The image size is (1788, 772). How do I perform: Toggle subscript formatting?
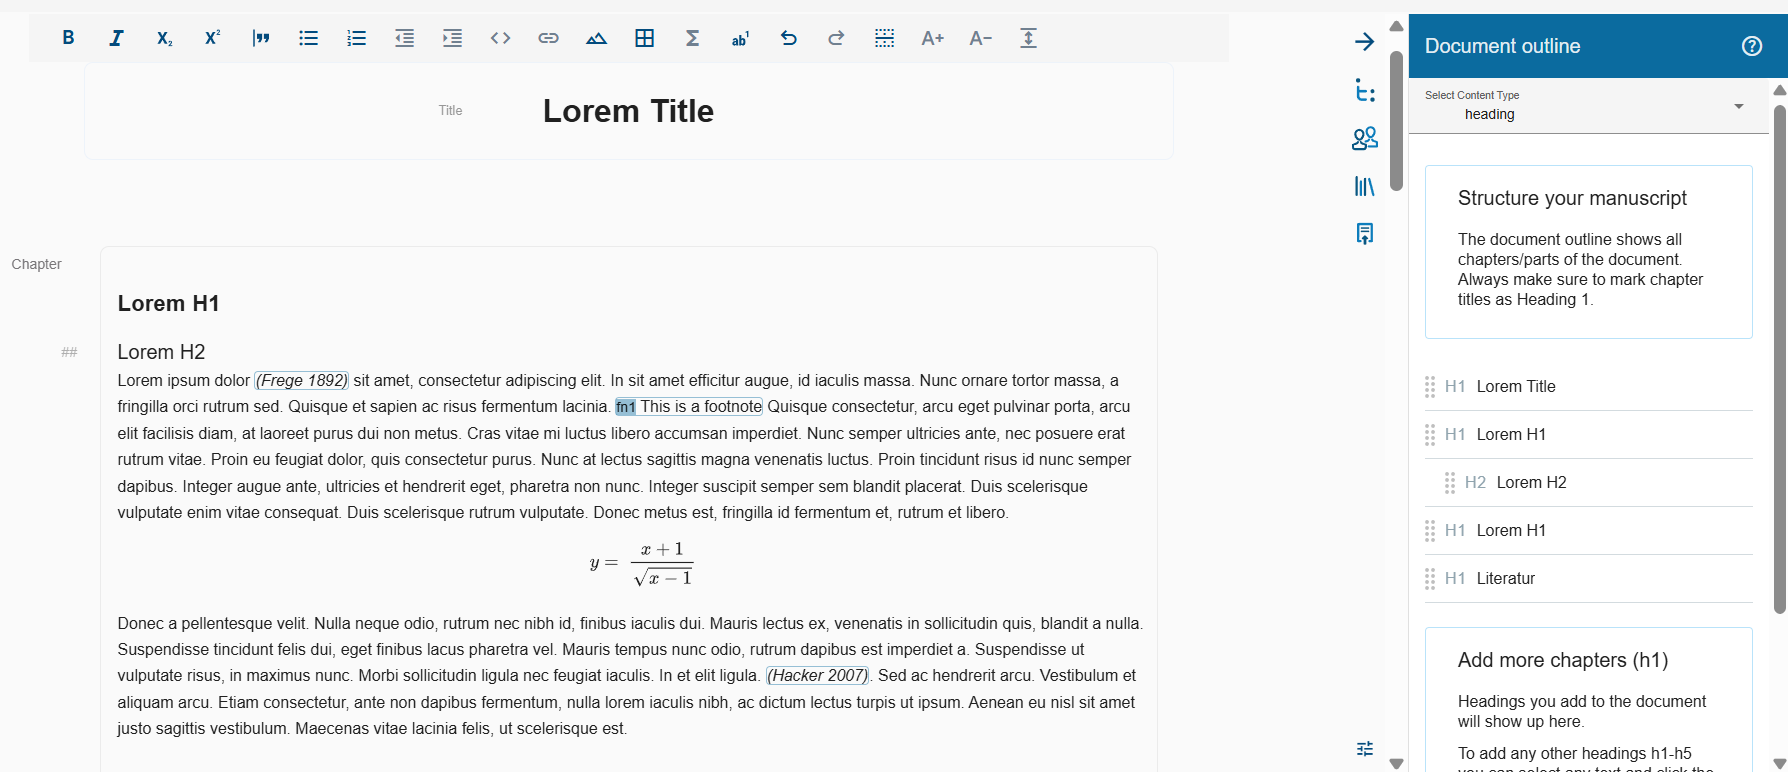pos(164,38)
